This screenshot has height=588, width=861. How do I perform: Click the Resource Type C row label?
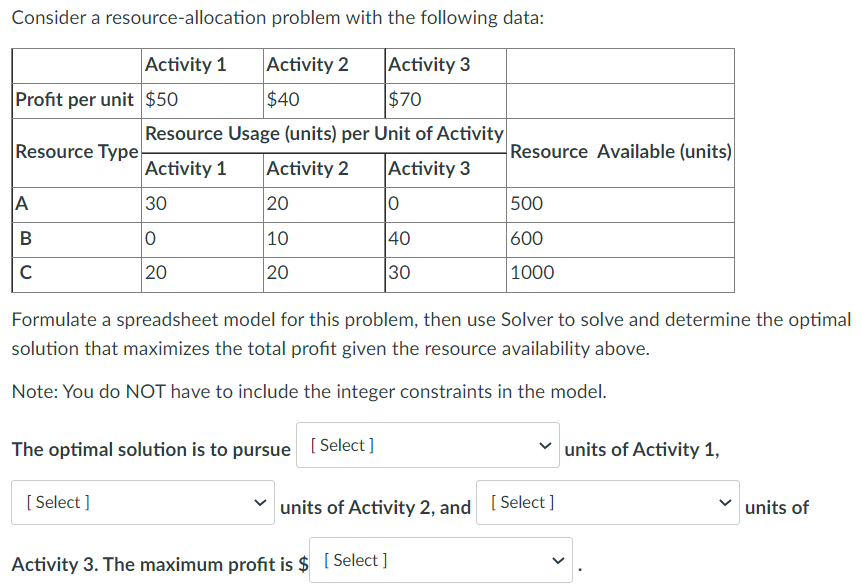click(24, 272)
